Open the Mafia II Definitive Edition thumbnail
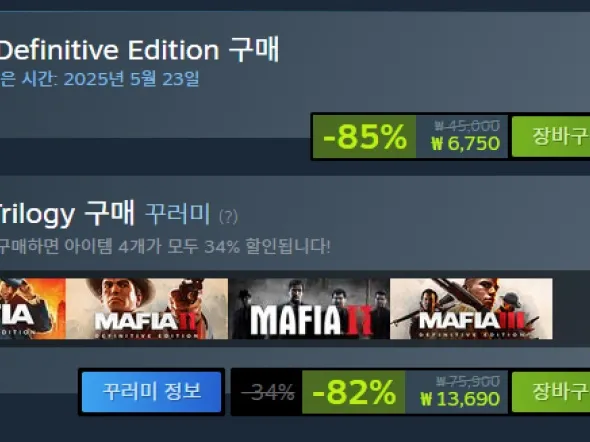The height and width of the screenshot is (442, 590). pyautogui.click(x=147, y=308)
